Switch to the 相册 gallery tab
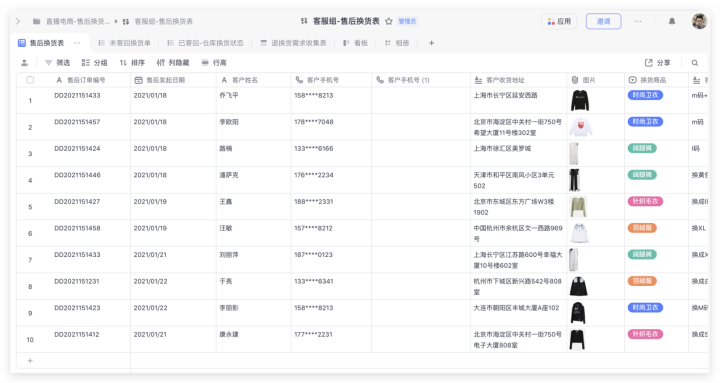This screenshot has width=720, height=383. 397,43
